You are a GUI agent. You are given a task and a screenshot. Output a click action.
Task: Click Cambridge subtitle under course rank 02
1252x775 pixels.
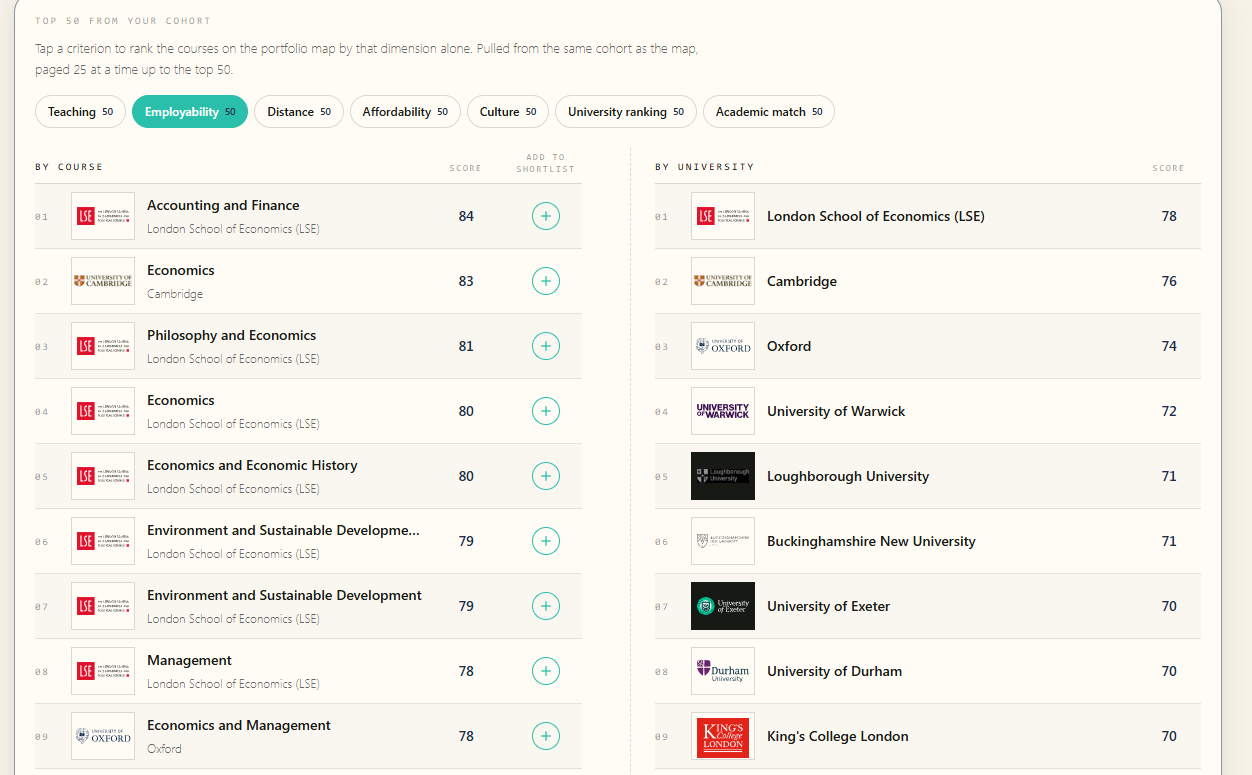pos(175,294)
